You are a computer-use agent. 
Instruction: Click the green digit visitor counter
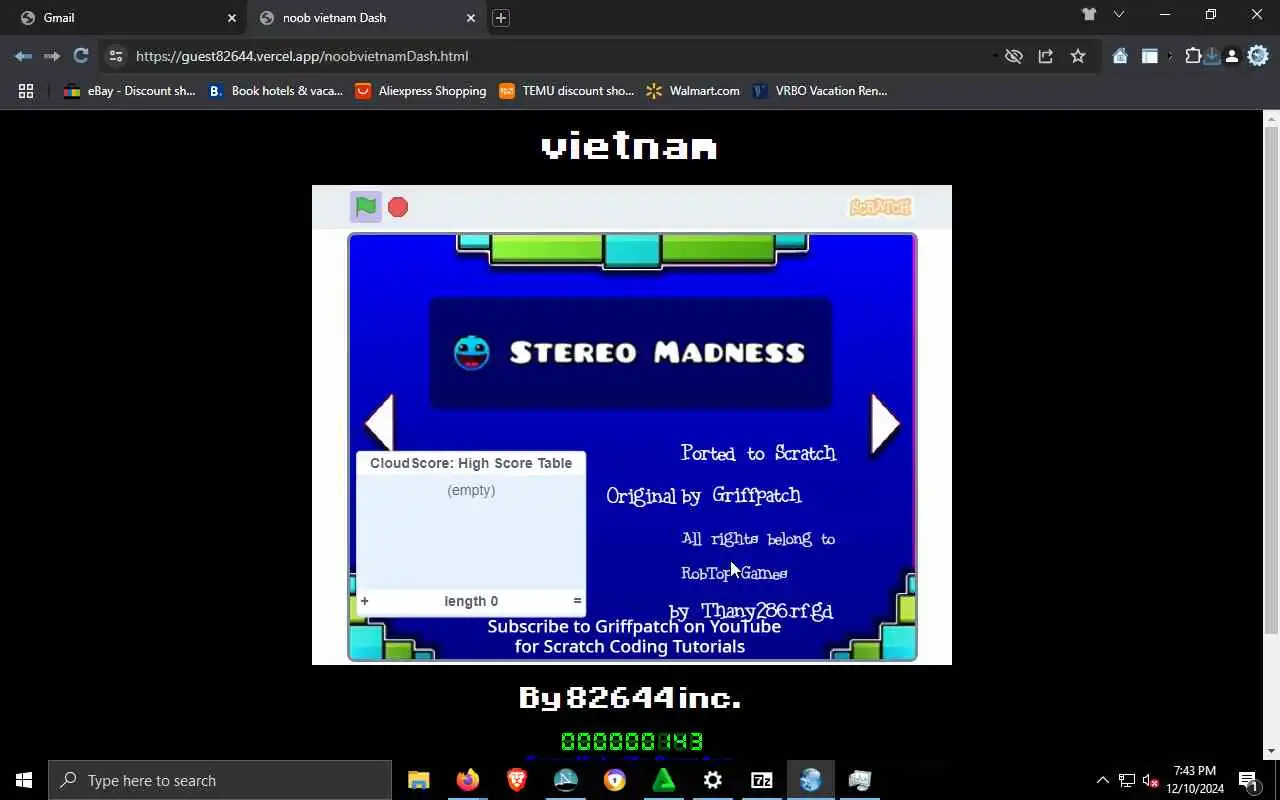632,742
